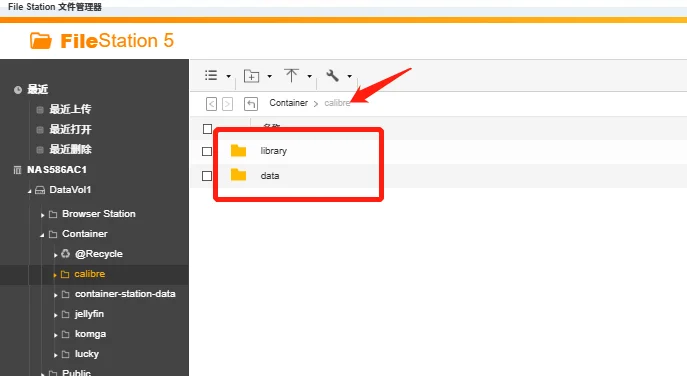Select the jellyfin folder in tree

click(x=89, y=314)
